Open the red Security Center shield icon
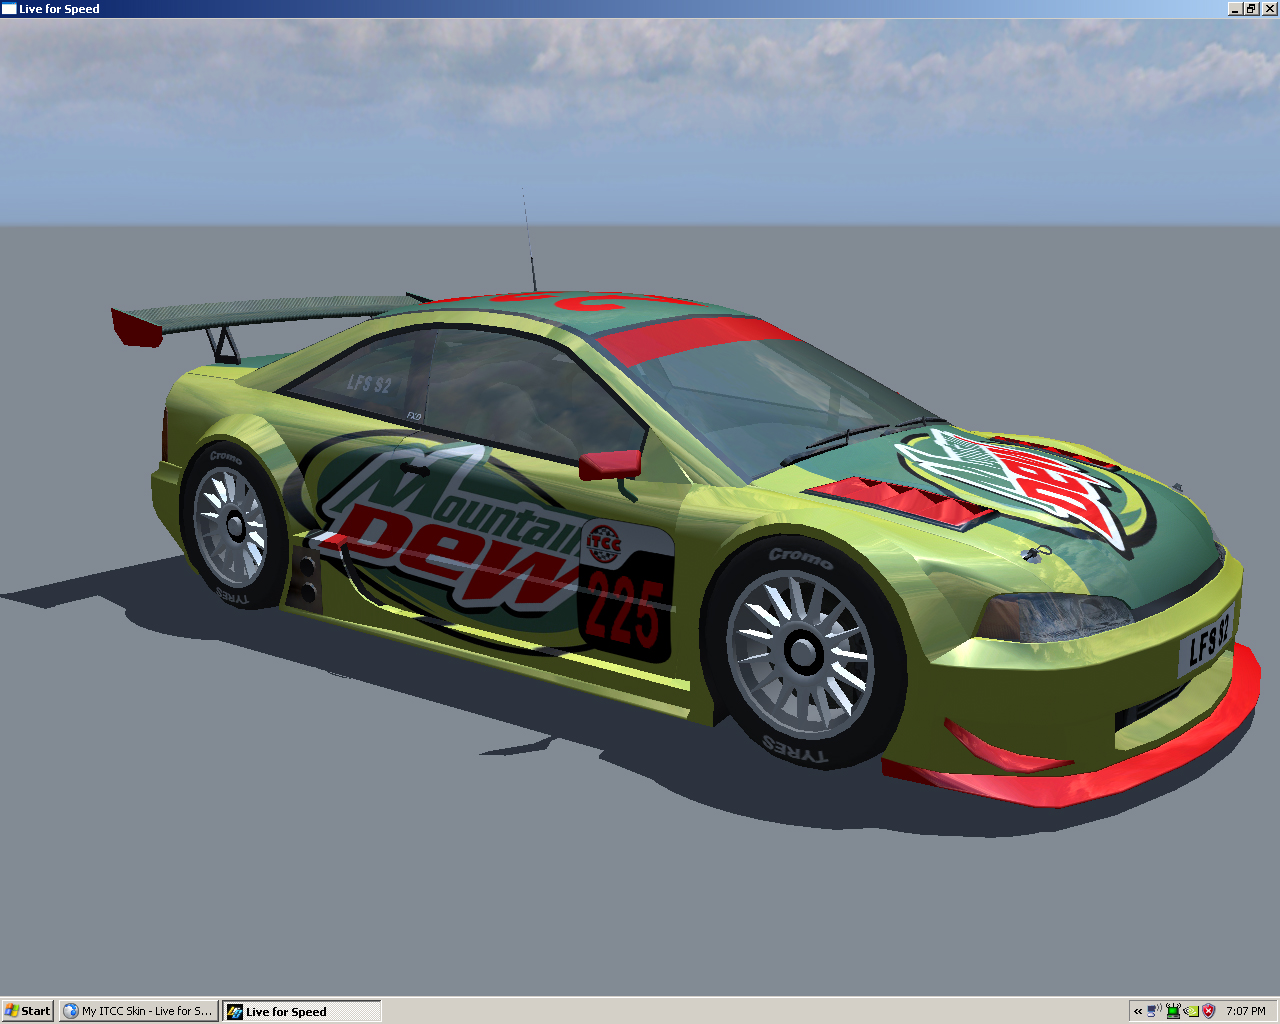The height and width of the screenshot is (1024, 1280). (1209, 1011)
